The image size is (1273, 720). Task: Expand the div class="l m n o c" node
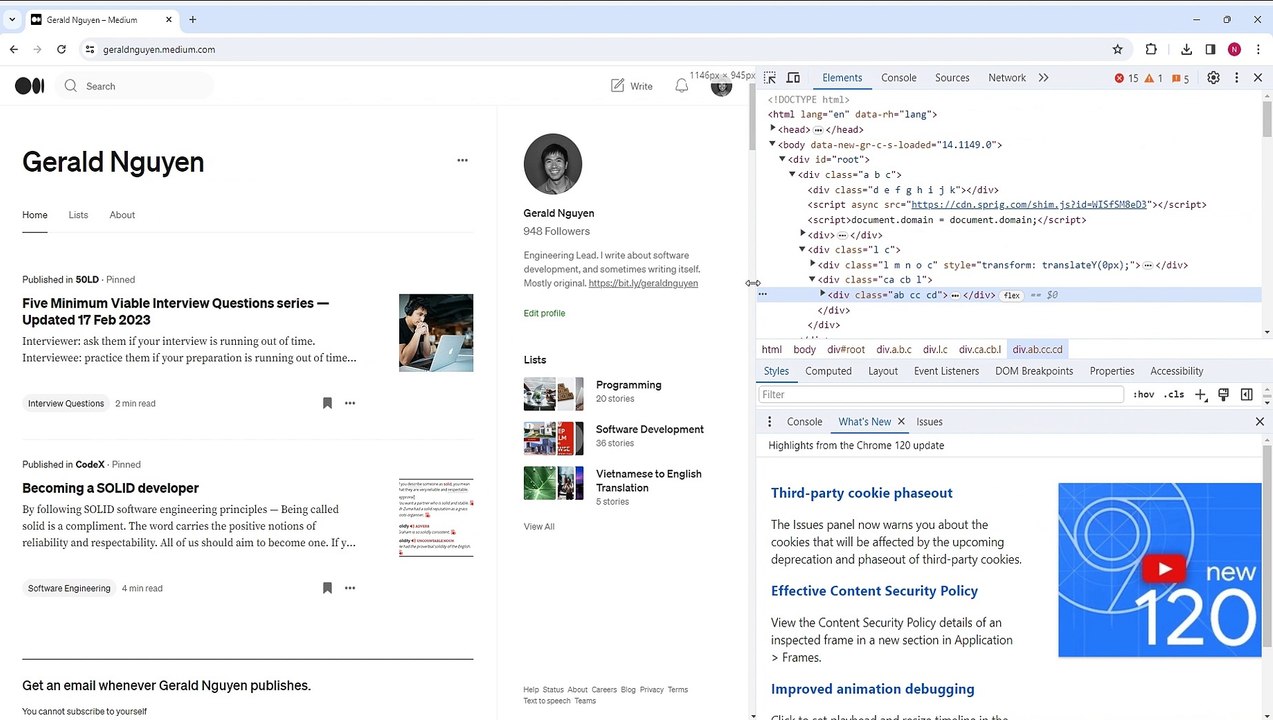click(813, 264)
